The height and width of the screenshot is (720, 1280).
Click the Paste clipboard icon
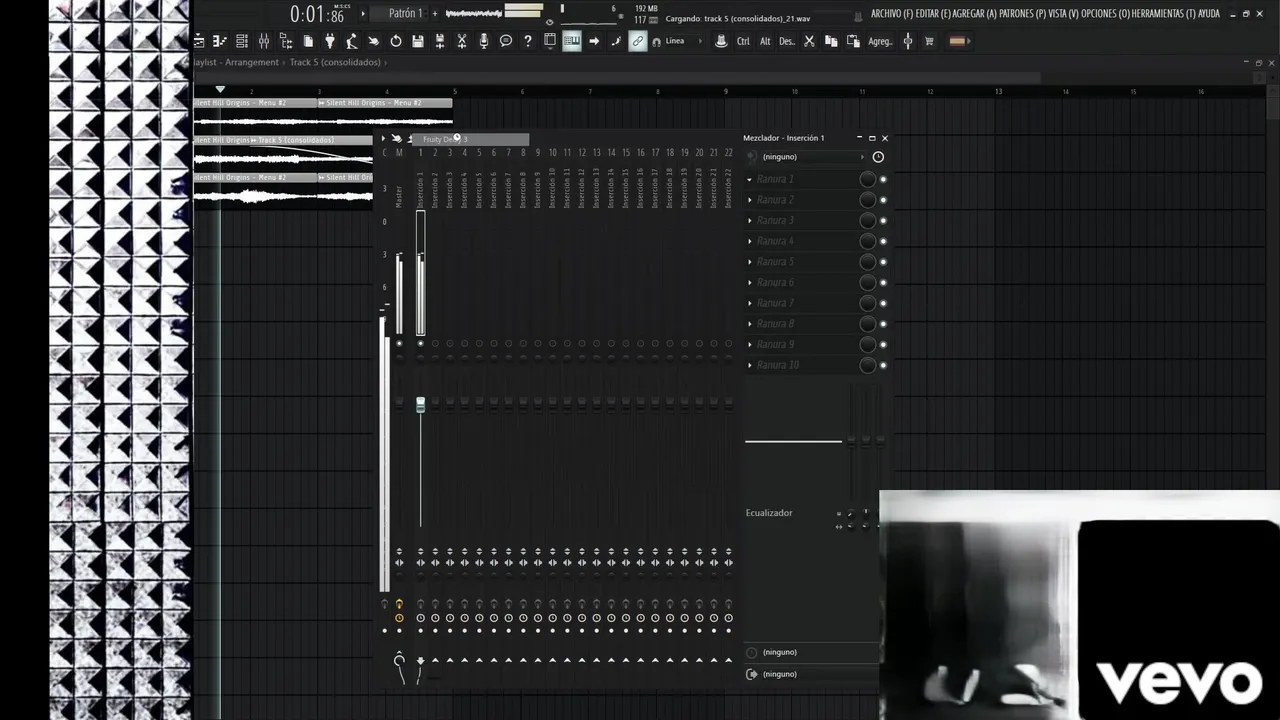(853, 41)
